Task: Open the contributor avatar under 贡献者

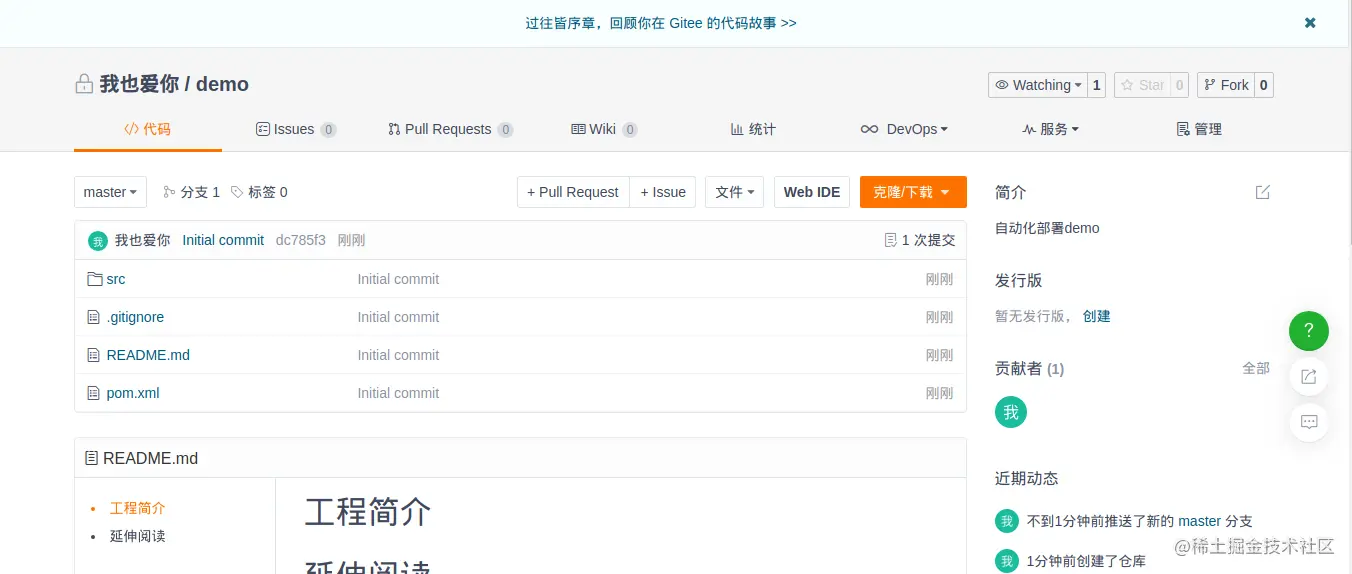Action: (1011, 412)
